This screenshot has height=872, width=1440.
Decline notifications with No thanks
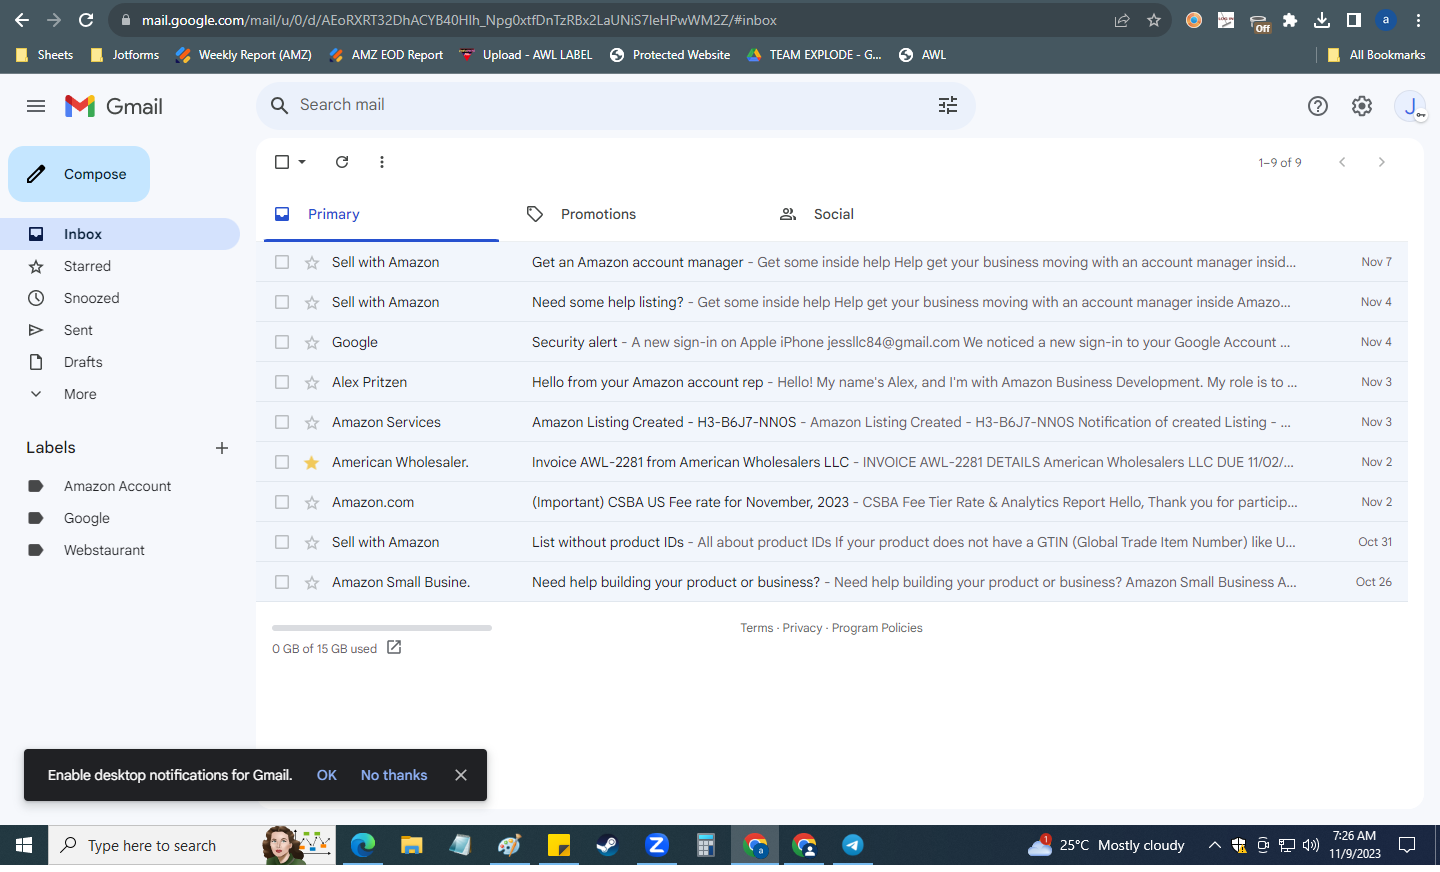pos(394,775)
